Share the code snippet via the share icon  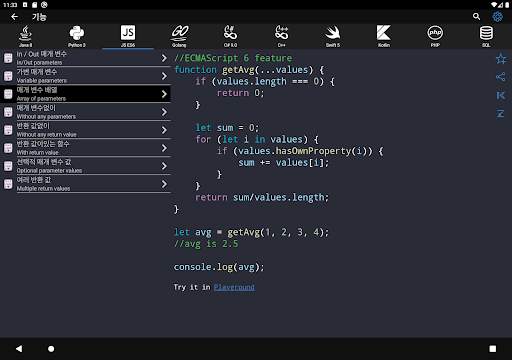(501, 77)
